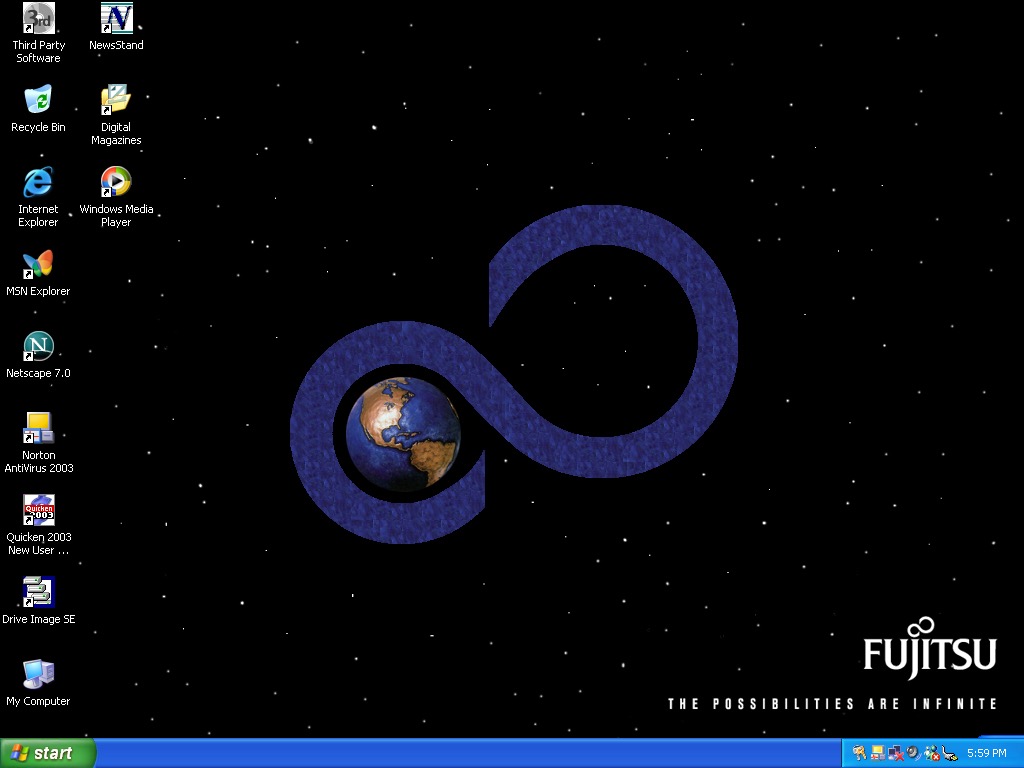Click the Start button

pos(48,753)
